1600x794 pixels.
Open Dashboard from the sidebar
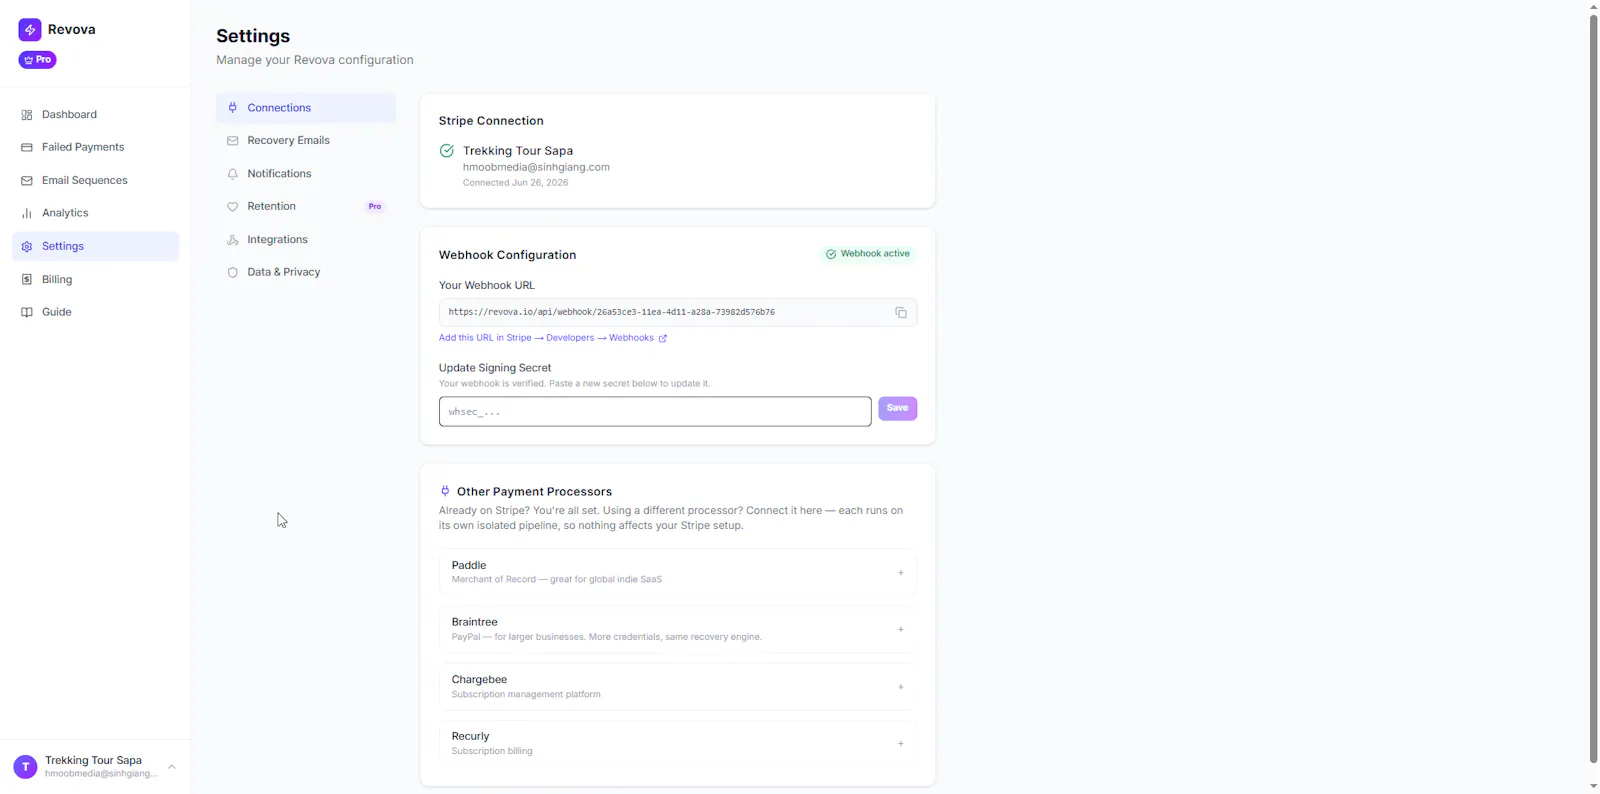[x=95, y=115]
